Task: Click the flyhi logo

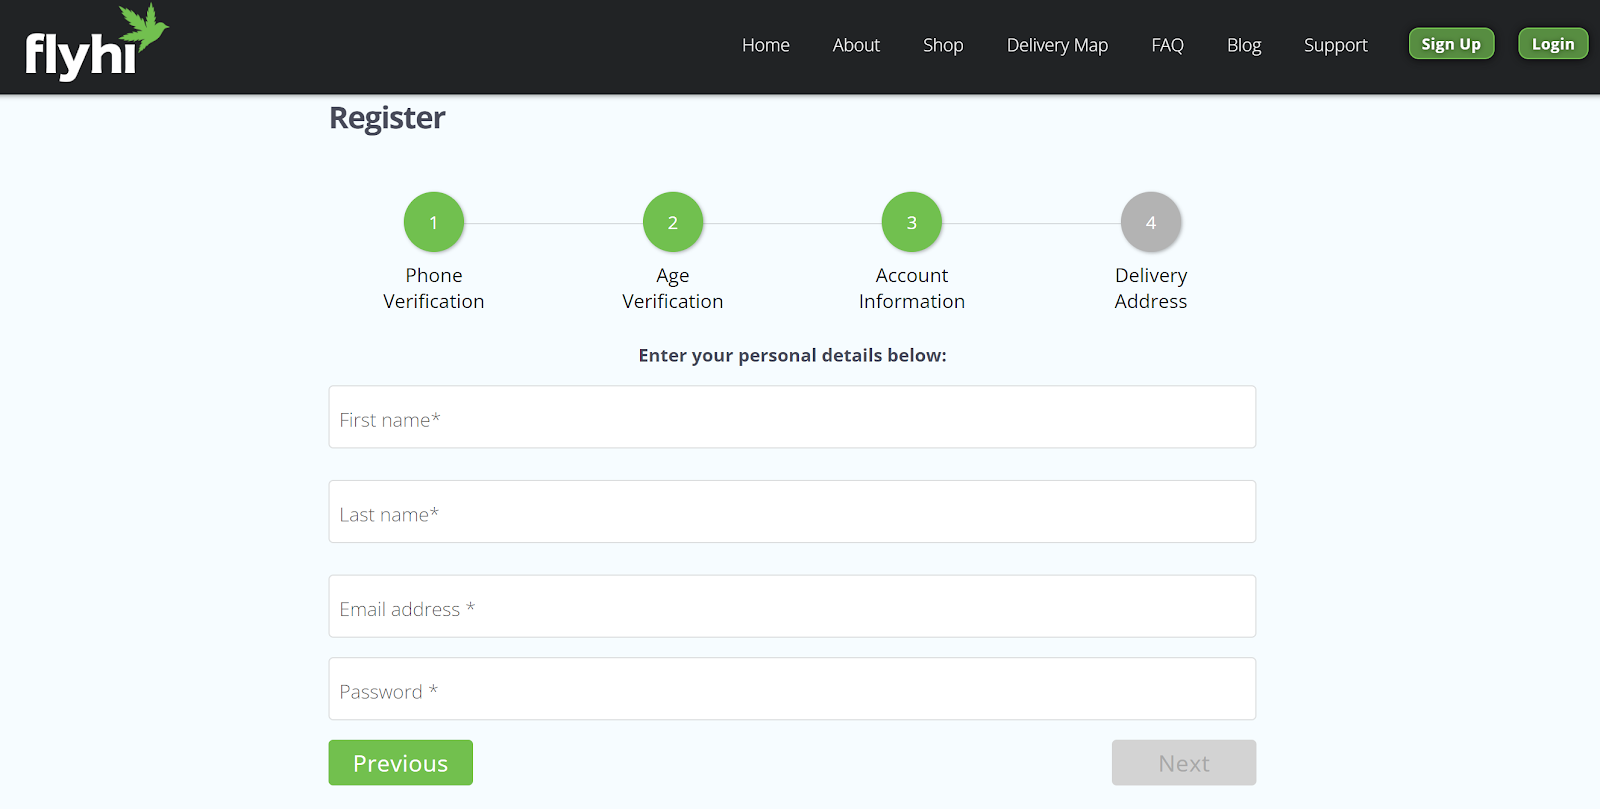Action: click(x=96, y=45)
